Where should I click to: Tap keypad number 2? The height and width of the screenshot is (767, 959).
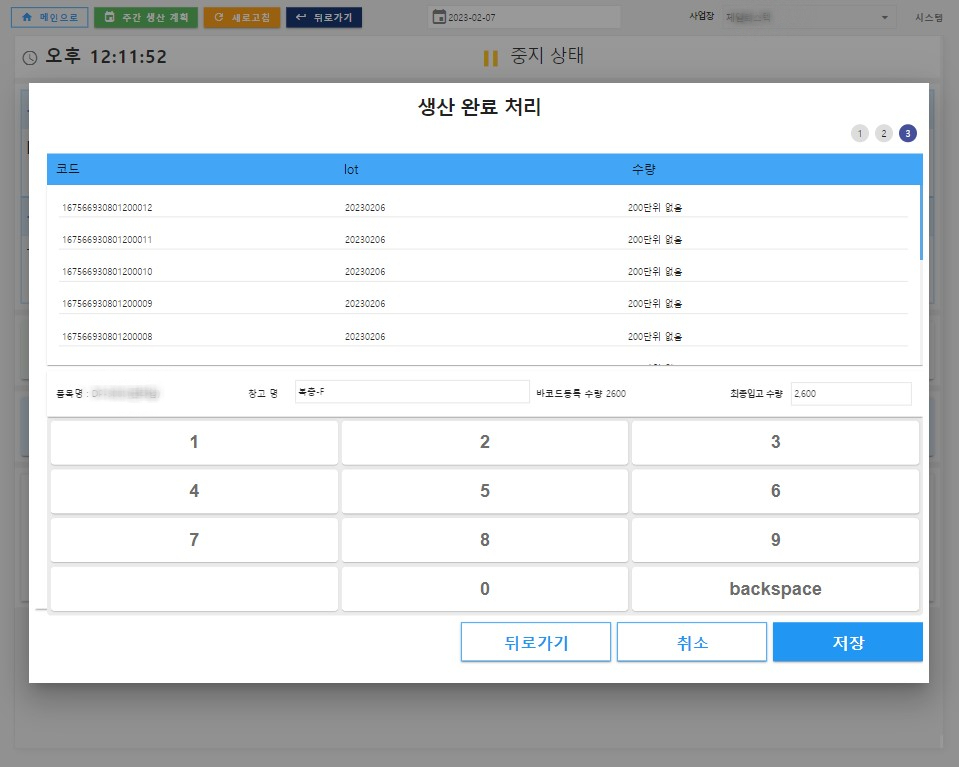tap(484, 442)
